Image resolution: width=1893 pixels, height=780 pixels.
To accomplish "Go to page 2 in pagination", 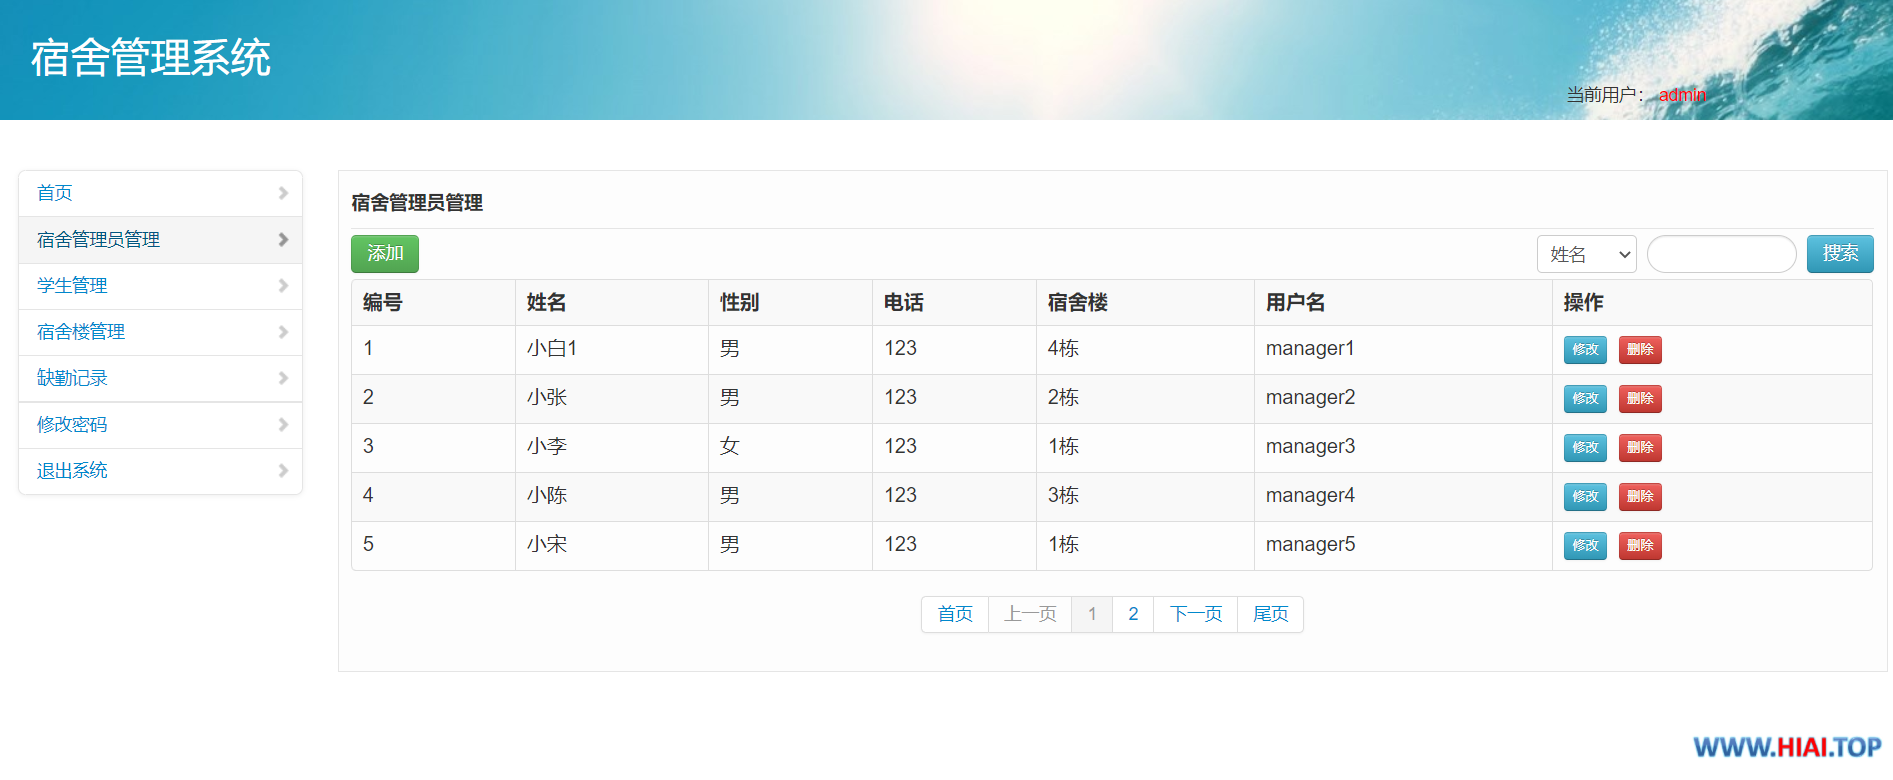I will (1133, 614).
